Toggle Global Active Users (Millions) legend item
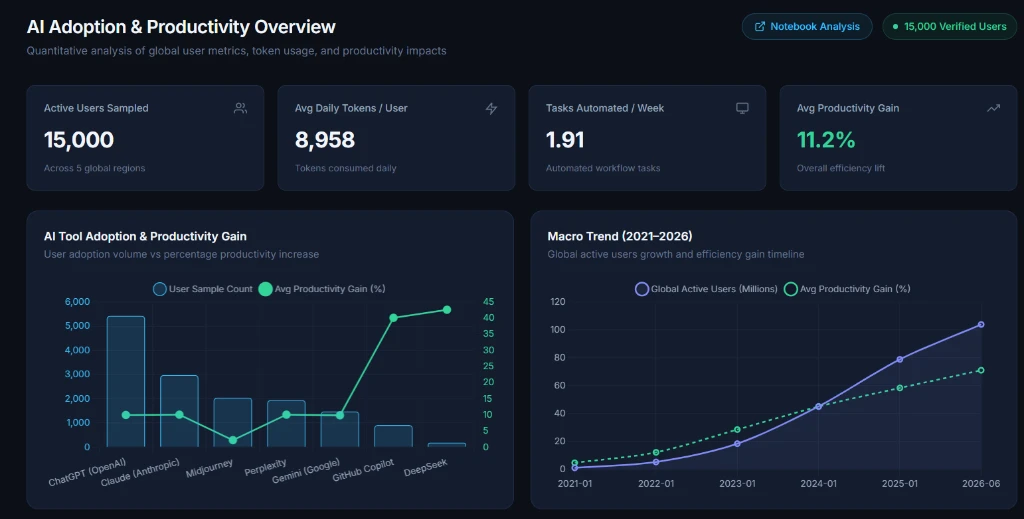 [706, 289]
